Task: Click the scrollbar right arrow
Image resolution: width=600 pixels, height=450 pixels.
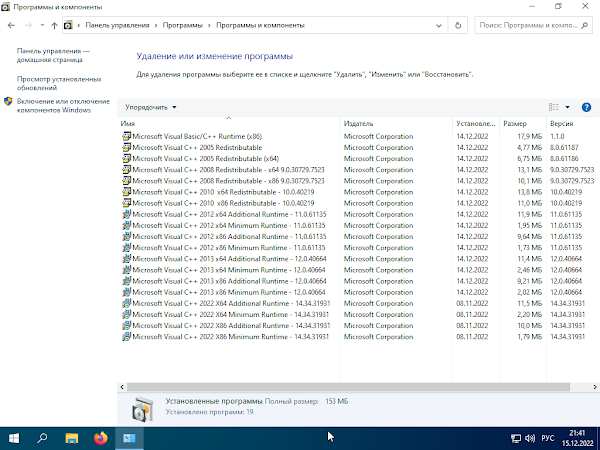Action: point(595,387)
